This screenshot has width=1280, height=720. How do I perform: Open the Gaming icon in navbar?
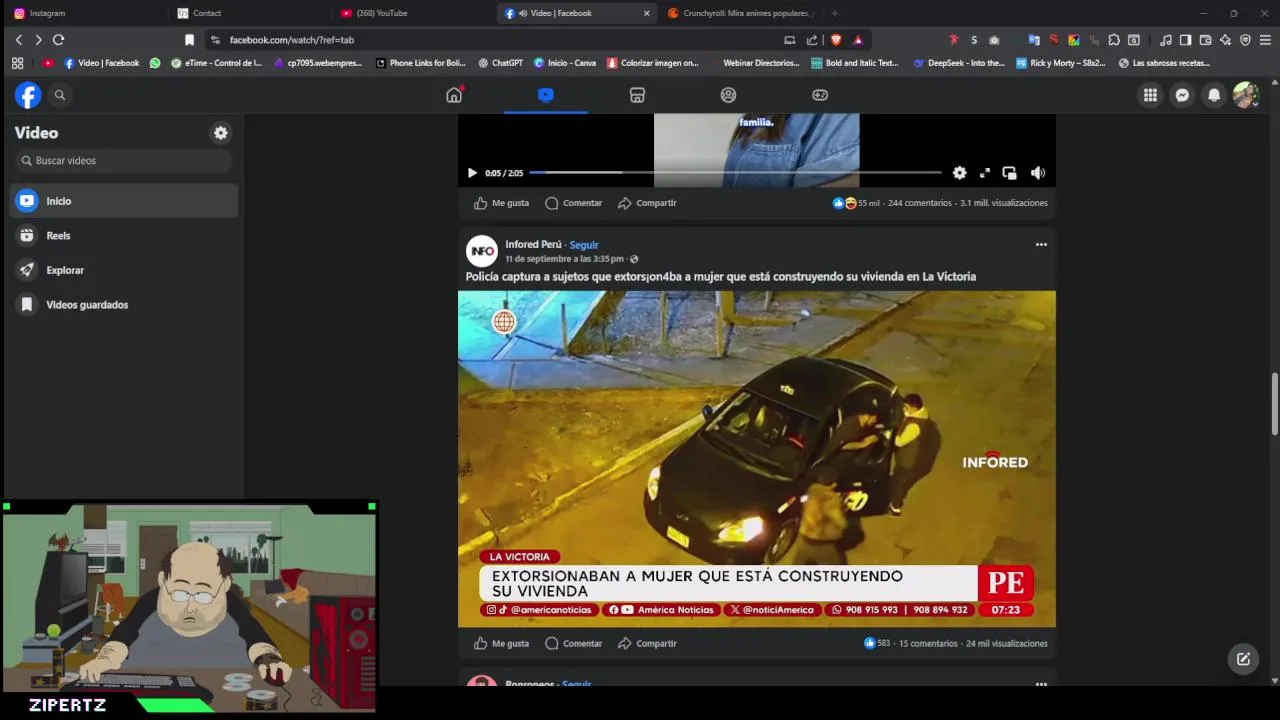[x=820, y=95]
